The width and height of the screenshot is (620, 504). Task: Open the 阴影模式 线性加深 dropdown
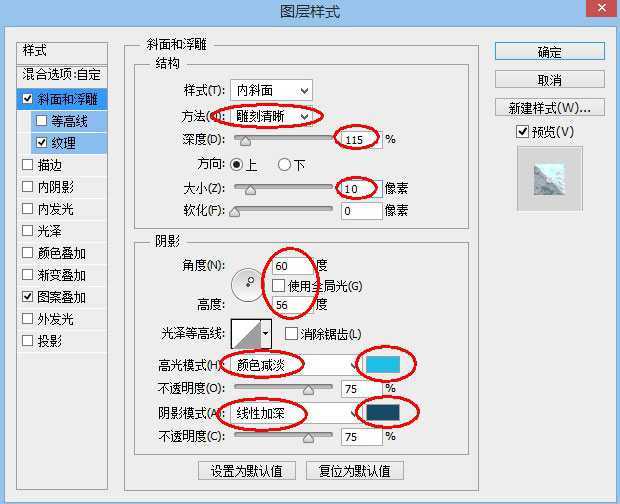click(x=295, y=413)
